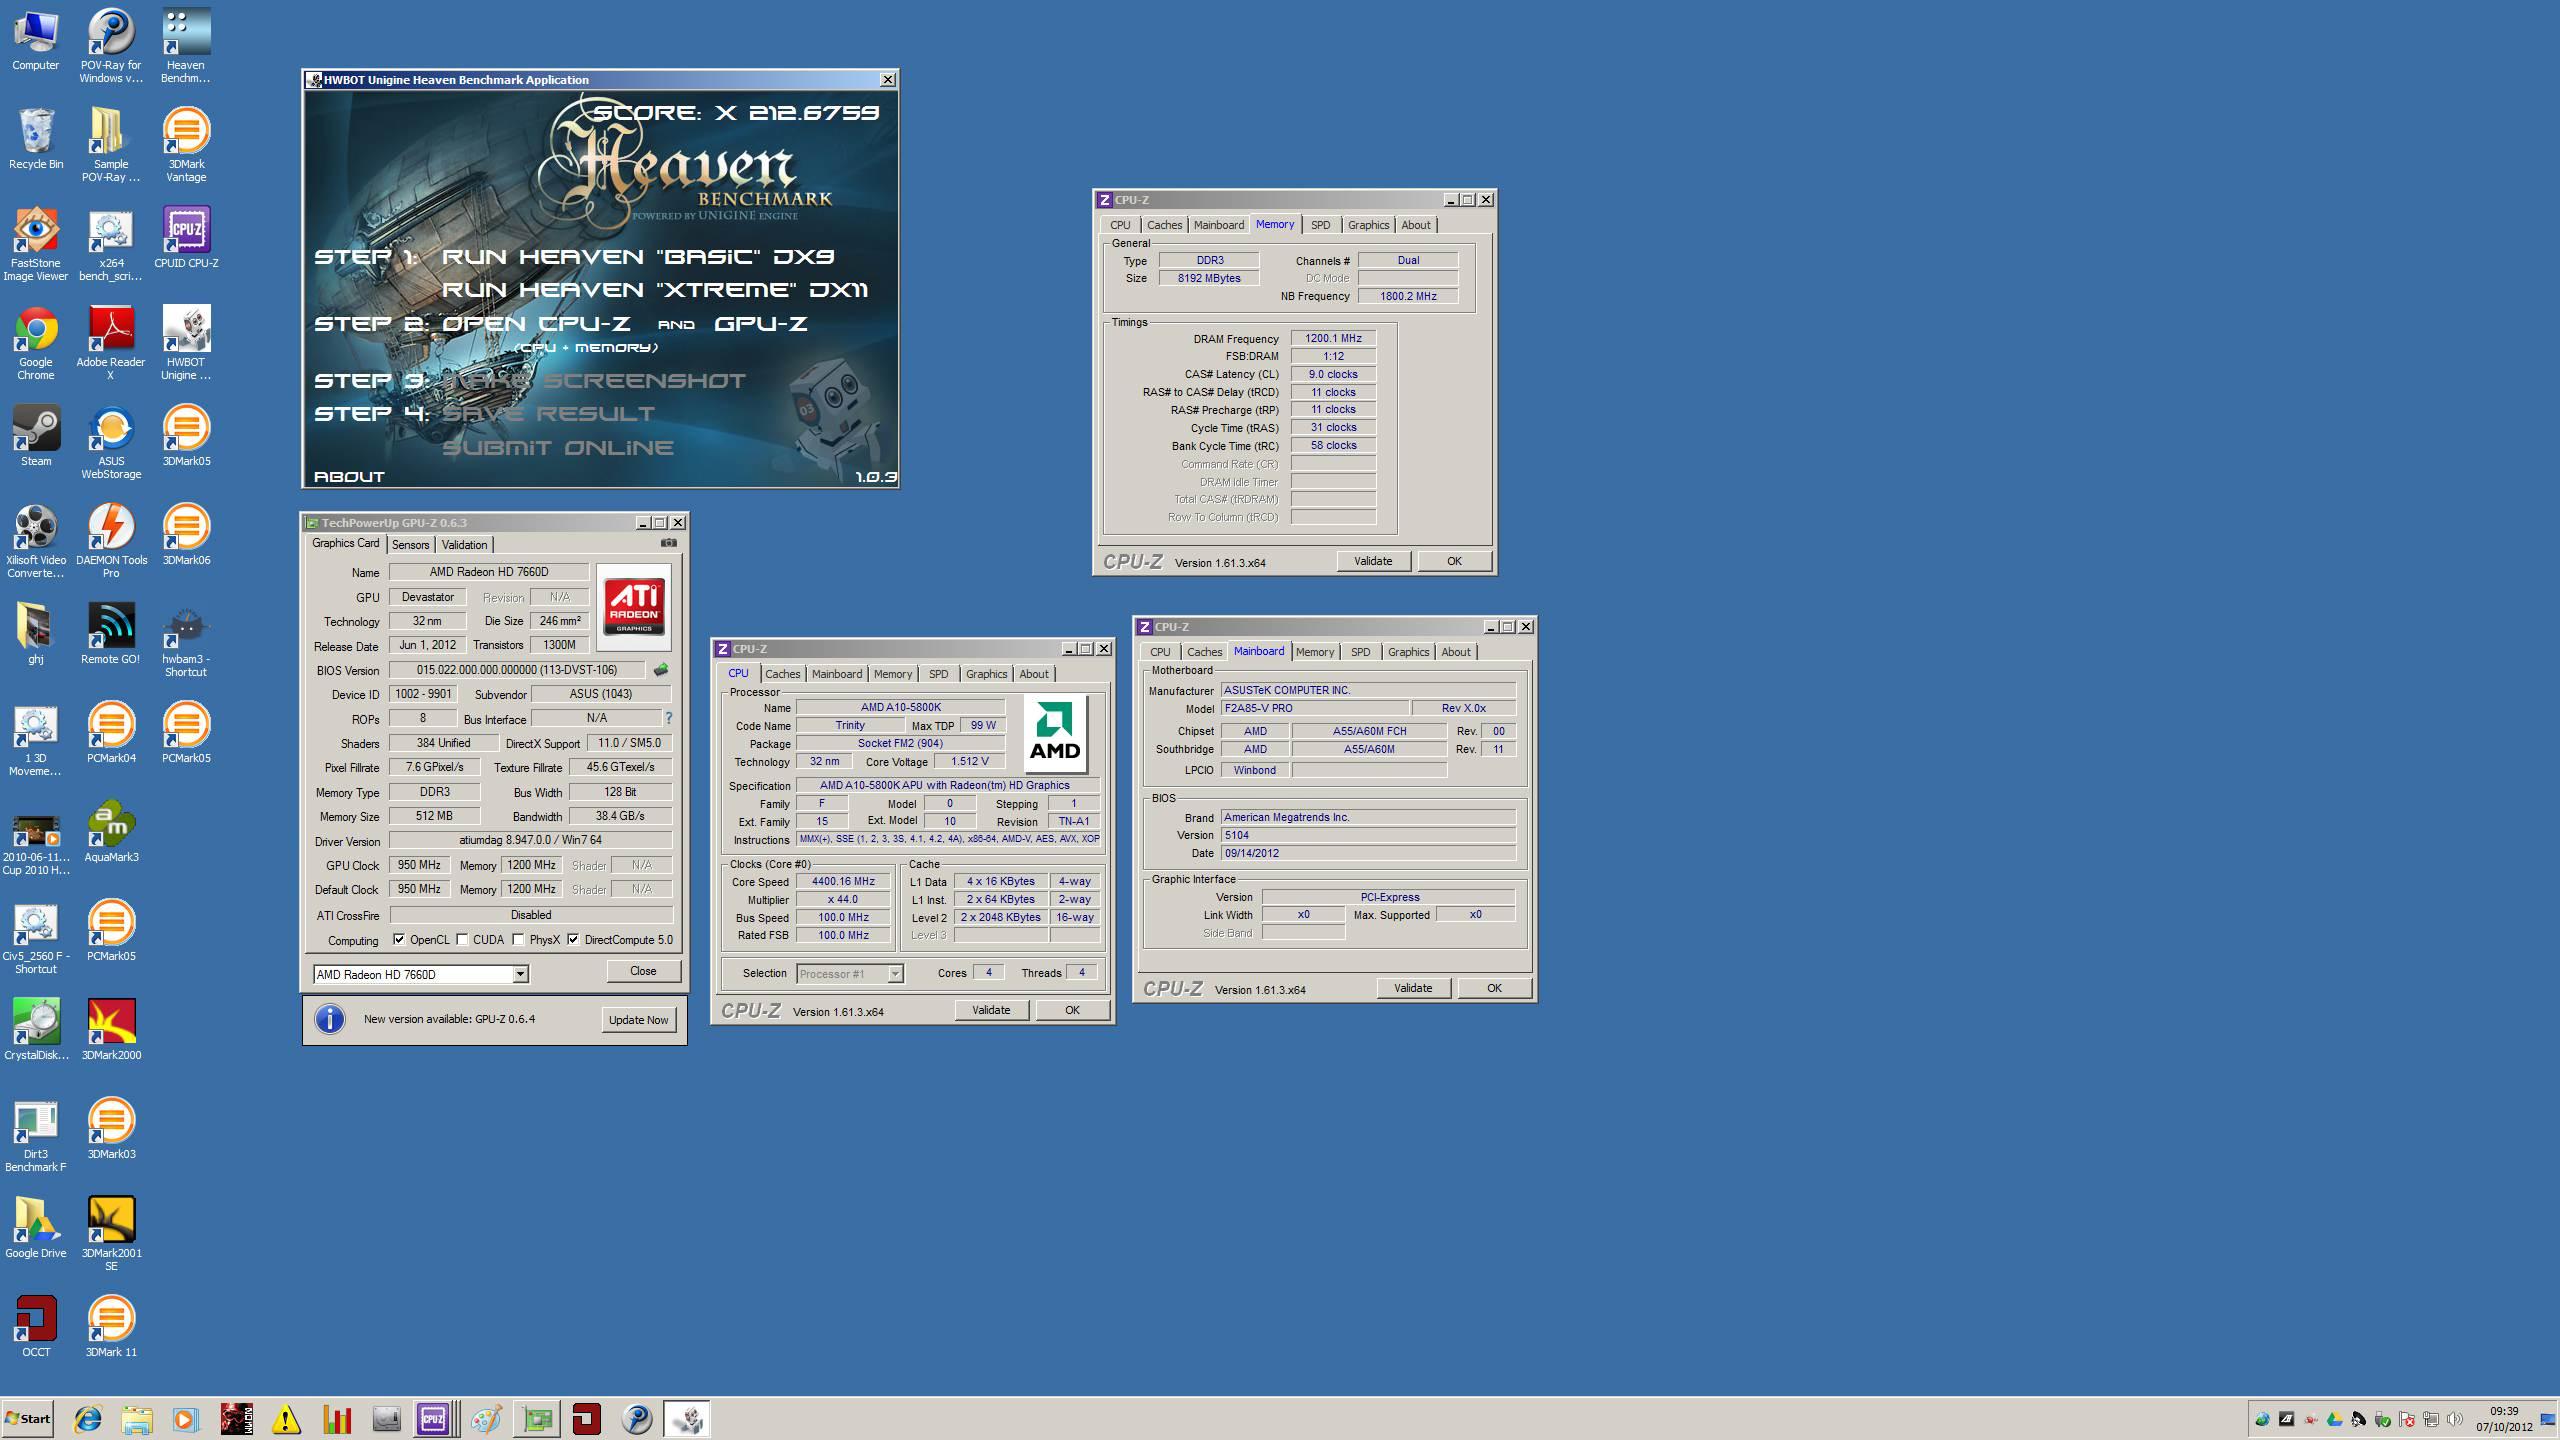This screenshot has height=1440, width=2560.
Task: Open Caches tab in CPU-Z CPU window
Action: point(782,674)
